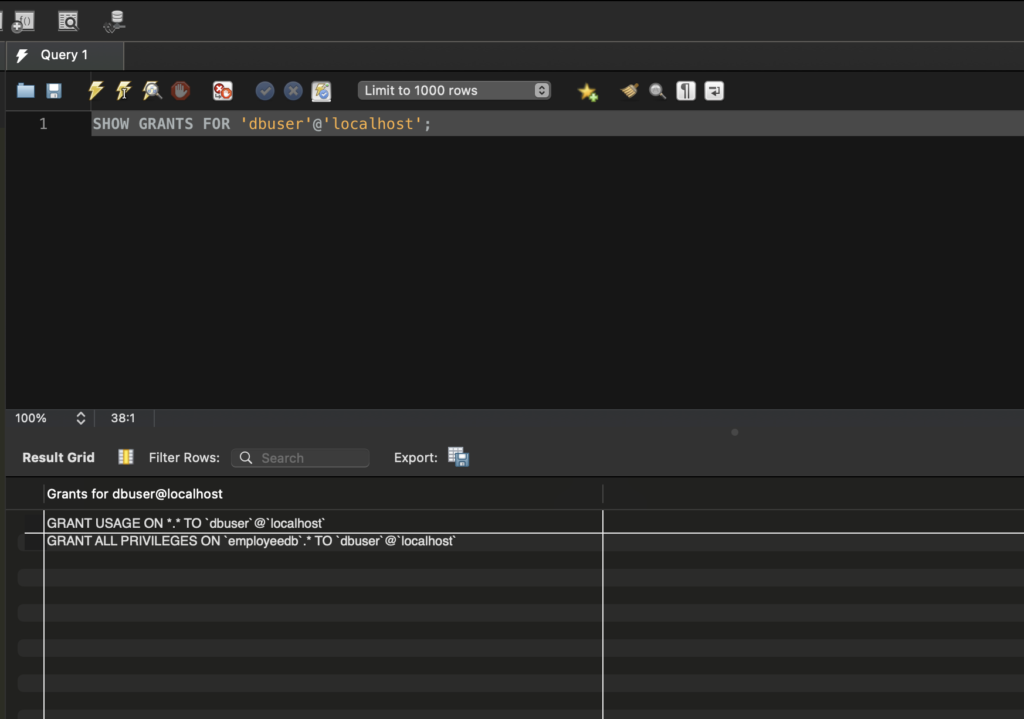1024x719 pixels.
Task: Toggle continue-on-error for script execution
Action: coord(222,91)
